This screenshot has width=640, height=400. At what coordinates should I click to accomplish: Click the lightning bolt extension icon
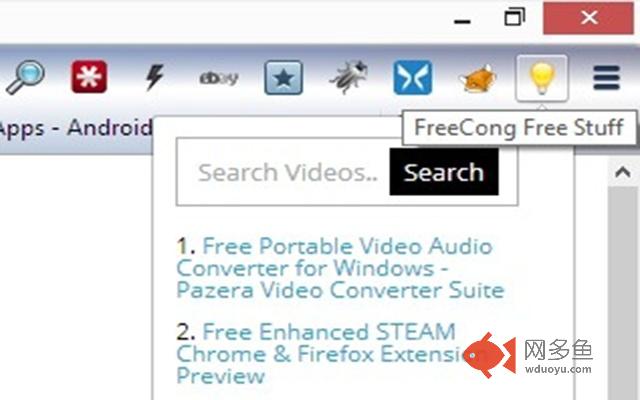154,77
